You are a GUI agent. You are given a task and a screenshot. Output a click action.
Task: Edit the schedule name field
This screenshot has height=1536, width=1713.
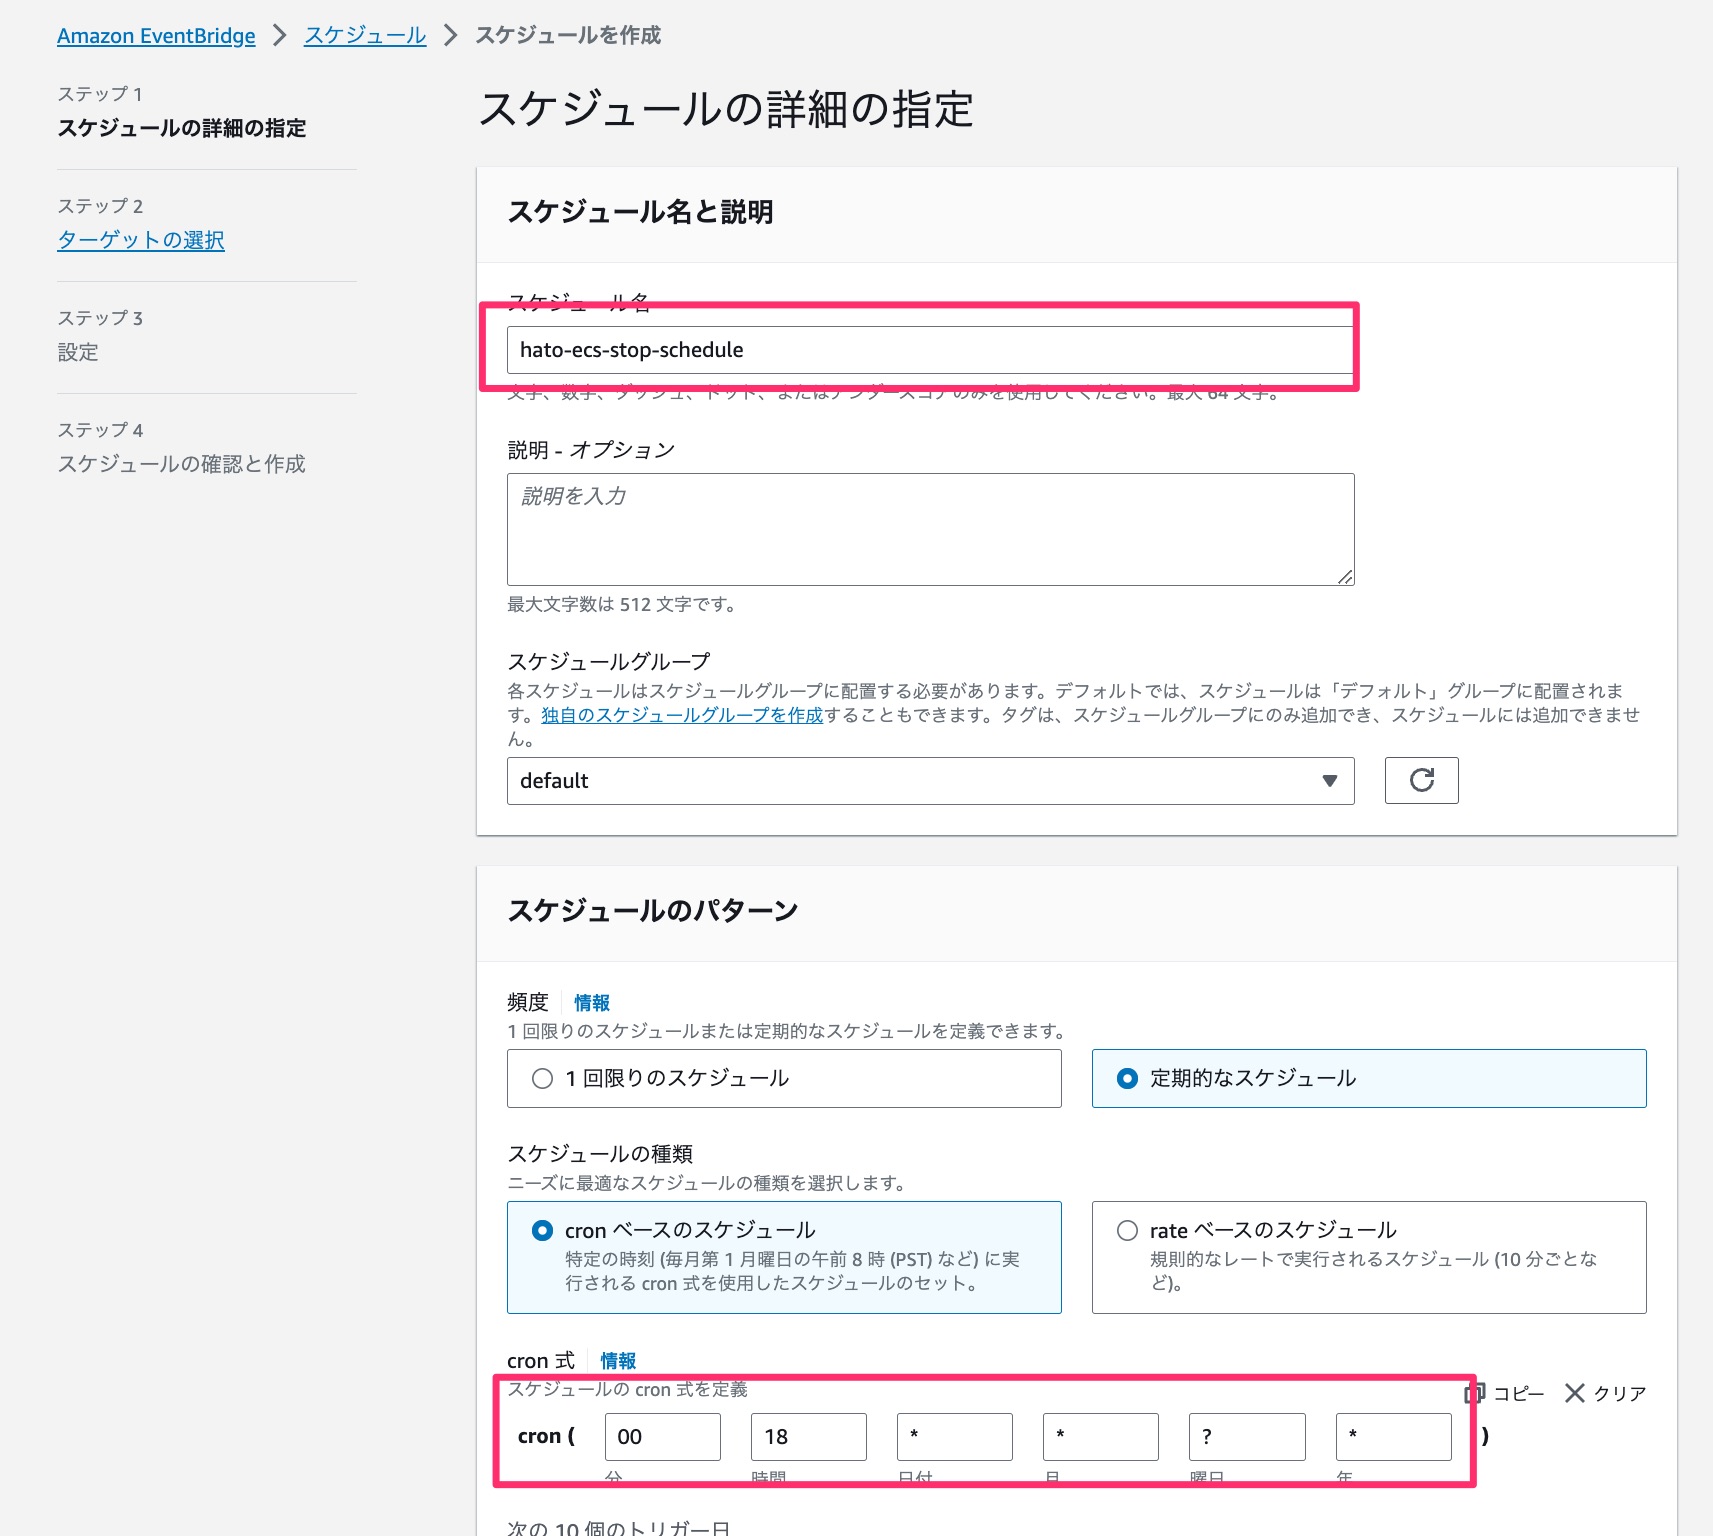pos(930,350)
